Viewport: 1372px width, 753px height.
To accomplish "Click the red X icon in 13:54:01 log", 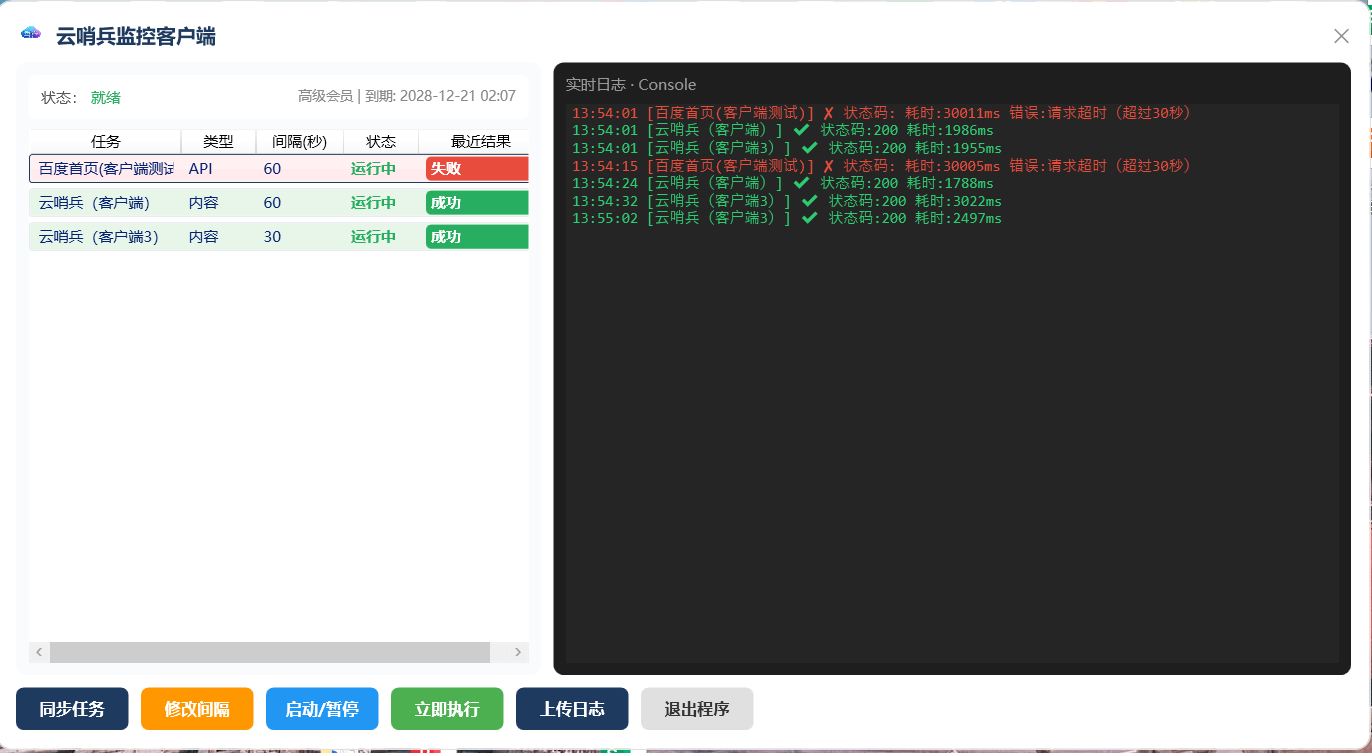I will (x=828, y=113).
